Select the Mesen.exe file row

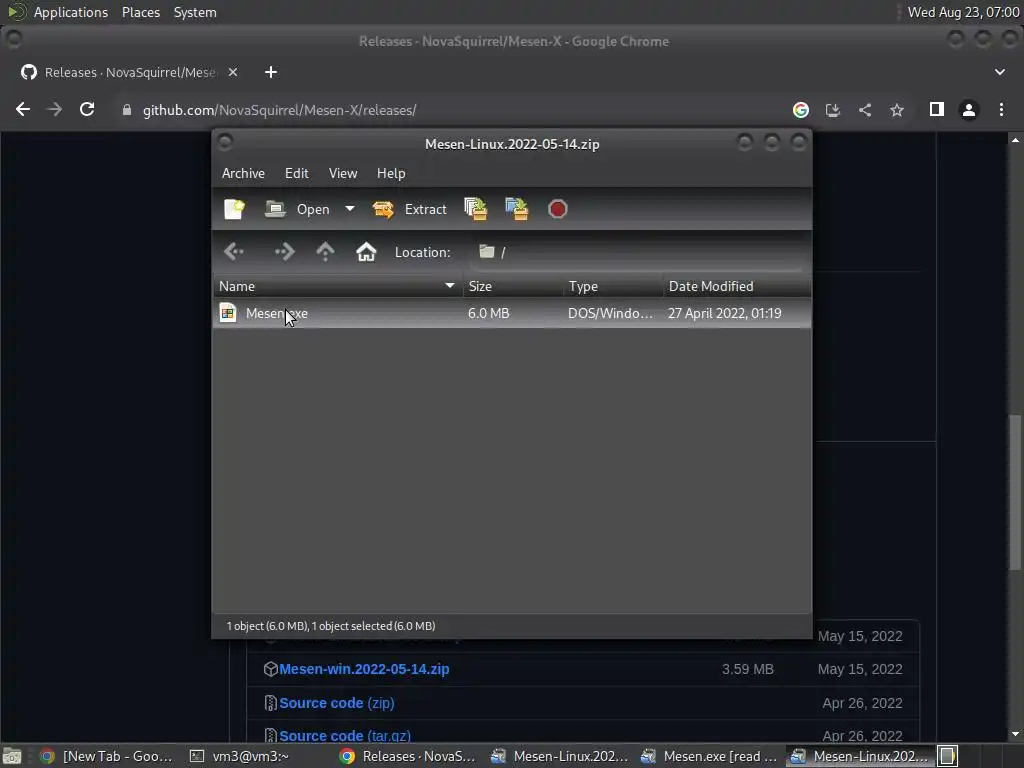[512, 313]
